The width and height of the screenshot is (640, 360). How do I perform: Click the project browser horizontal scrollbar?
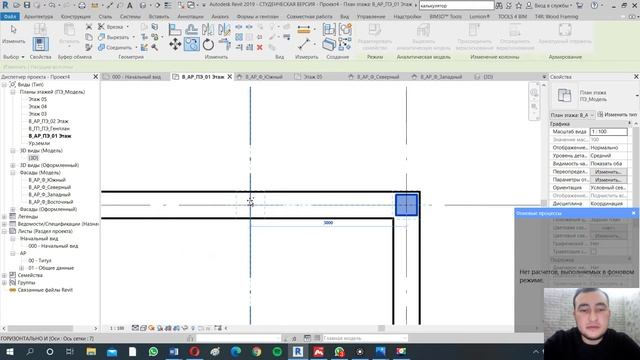coord(40,328)
